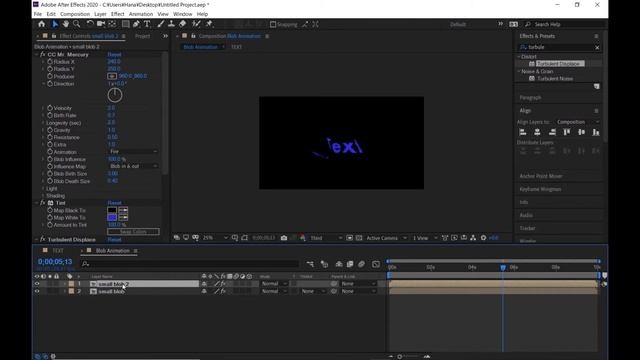Open the File menu
This screenshot has width=640, height=360.
tap(38, 14)
